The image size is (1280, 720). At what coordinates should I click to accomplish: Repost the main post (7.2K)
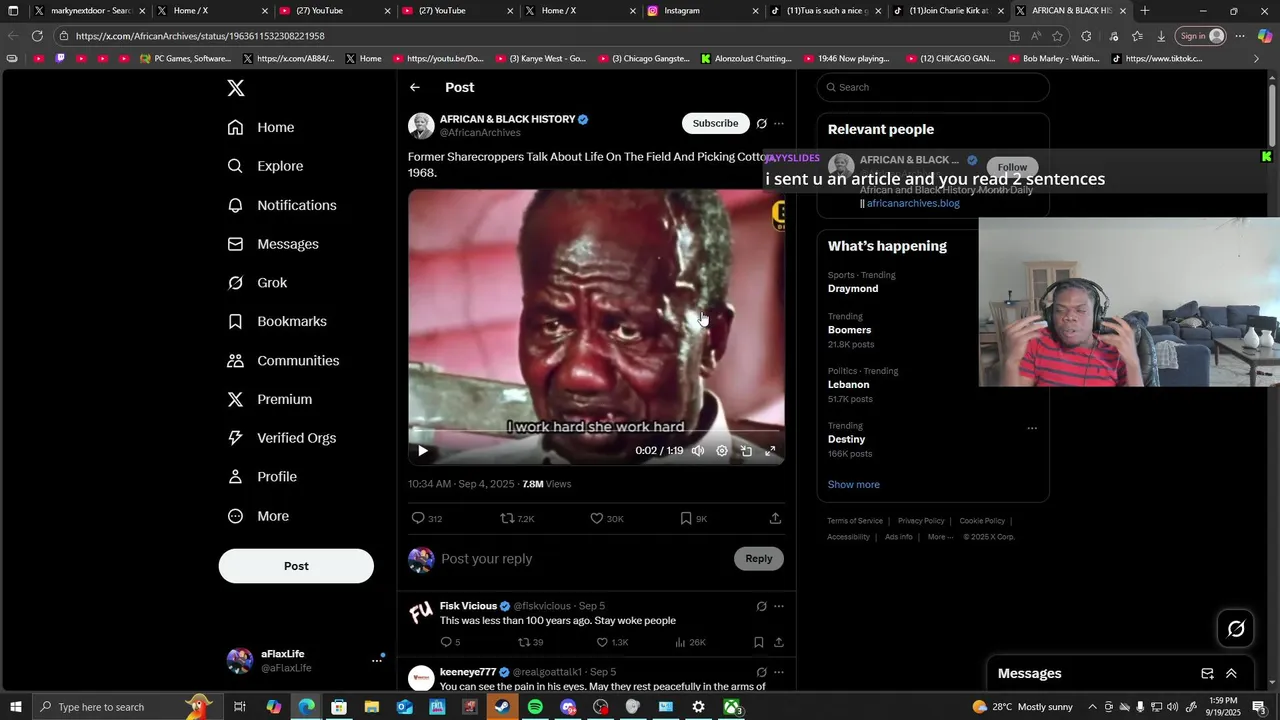(x=517, y=518)
